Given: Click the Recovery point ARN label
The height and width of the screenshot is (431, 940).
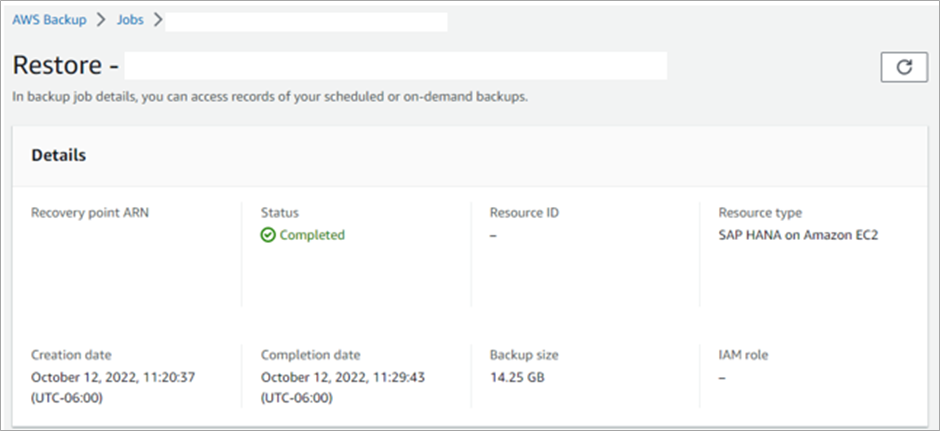Looking at the screenshot, I should click(90, 213).
